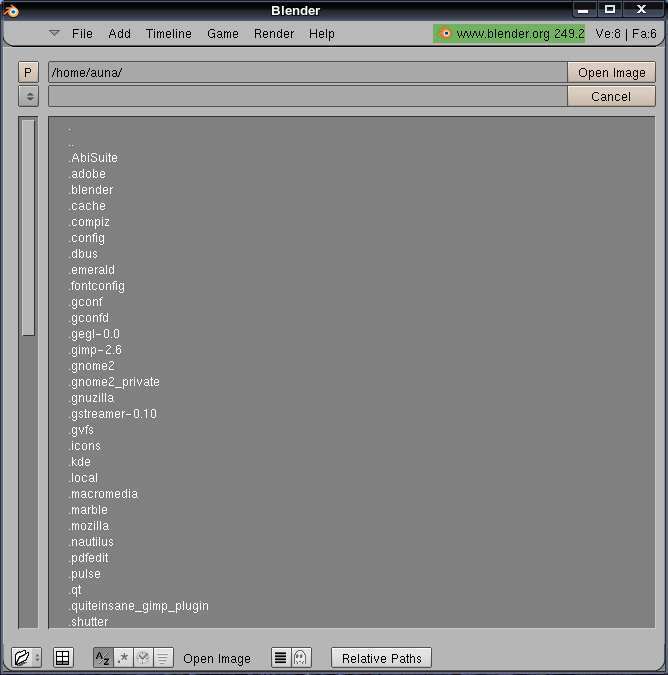This screenshot has height=675, width=668.
Task: Select the .blender folder
Action: coord(91,189)
